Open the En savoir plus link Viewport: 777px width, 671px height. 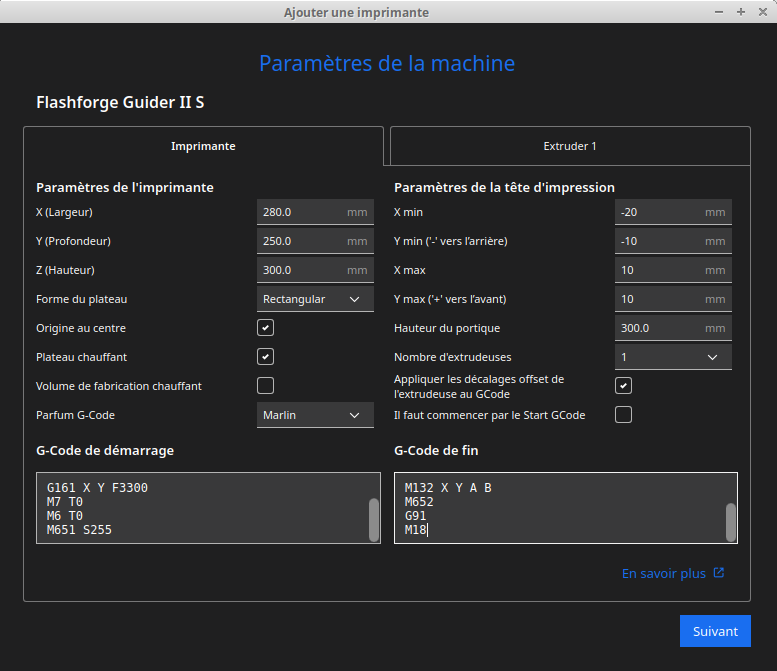pos(664,573)
